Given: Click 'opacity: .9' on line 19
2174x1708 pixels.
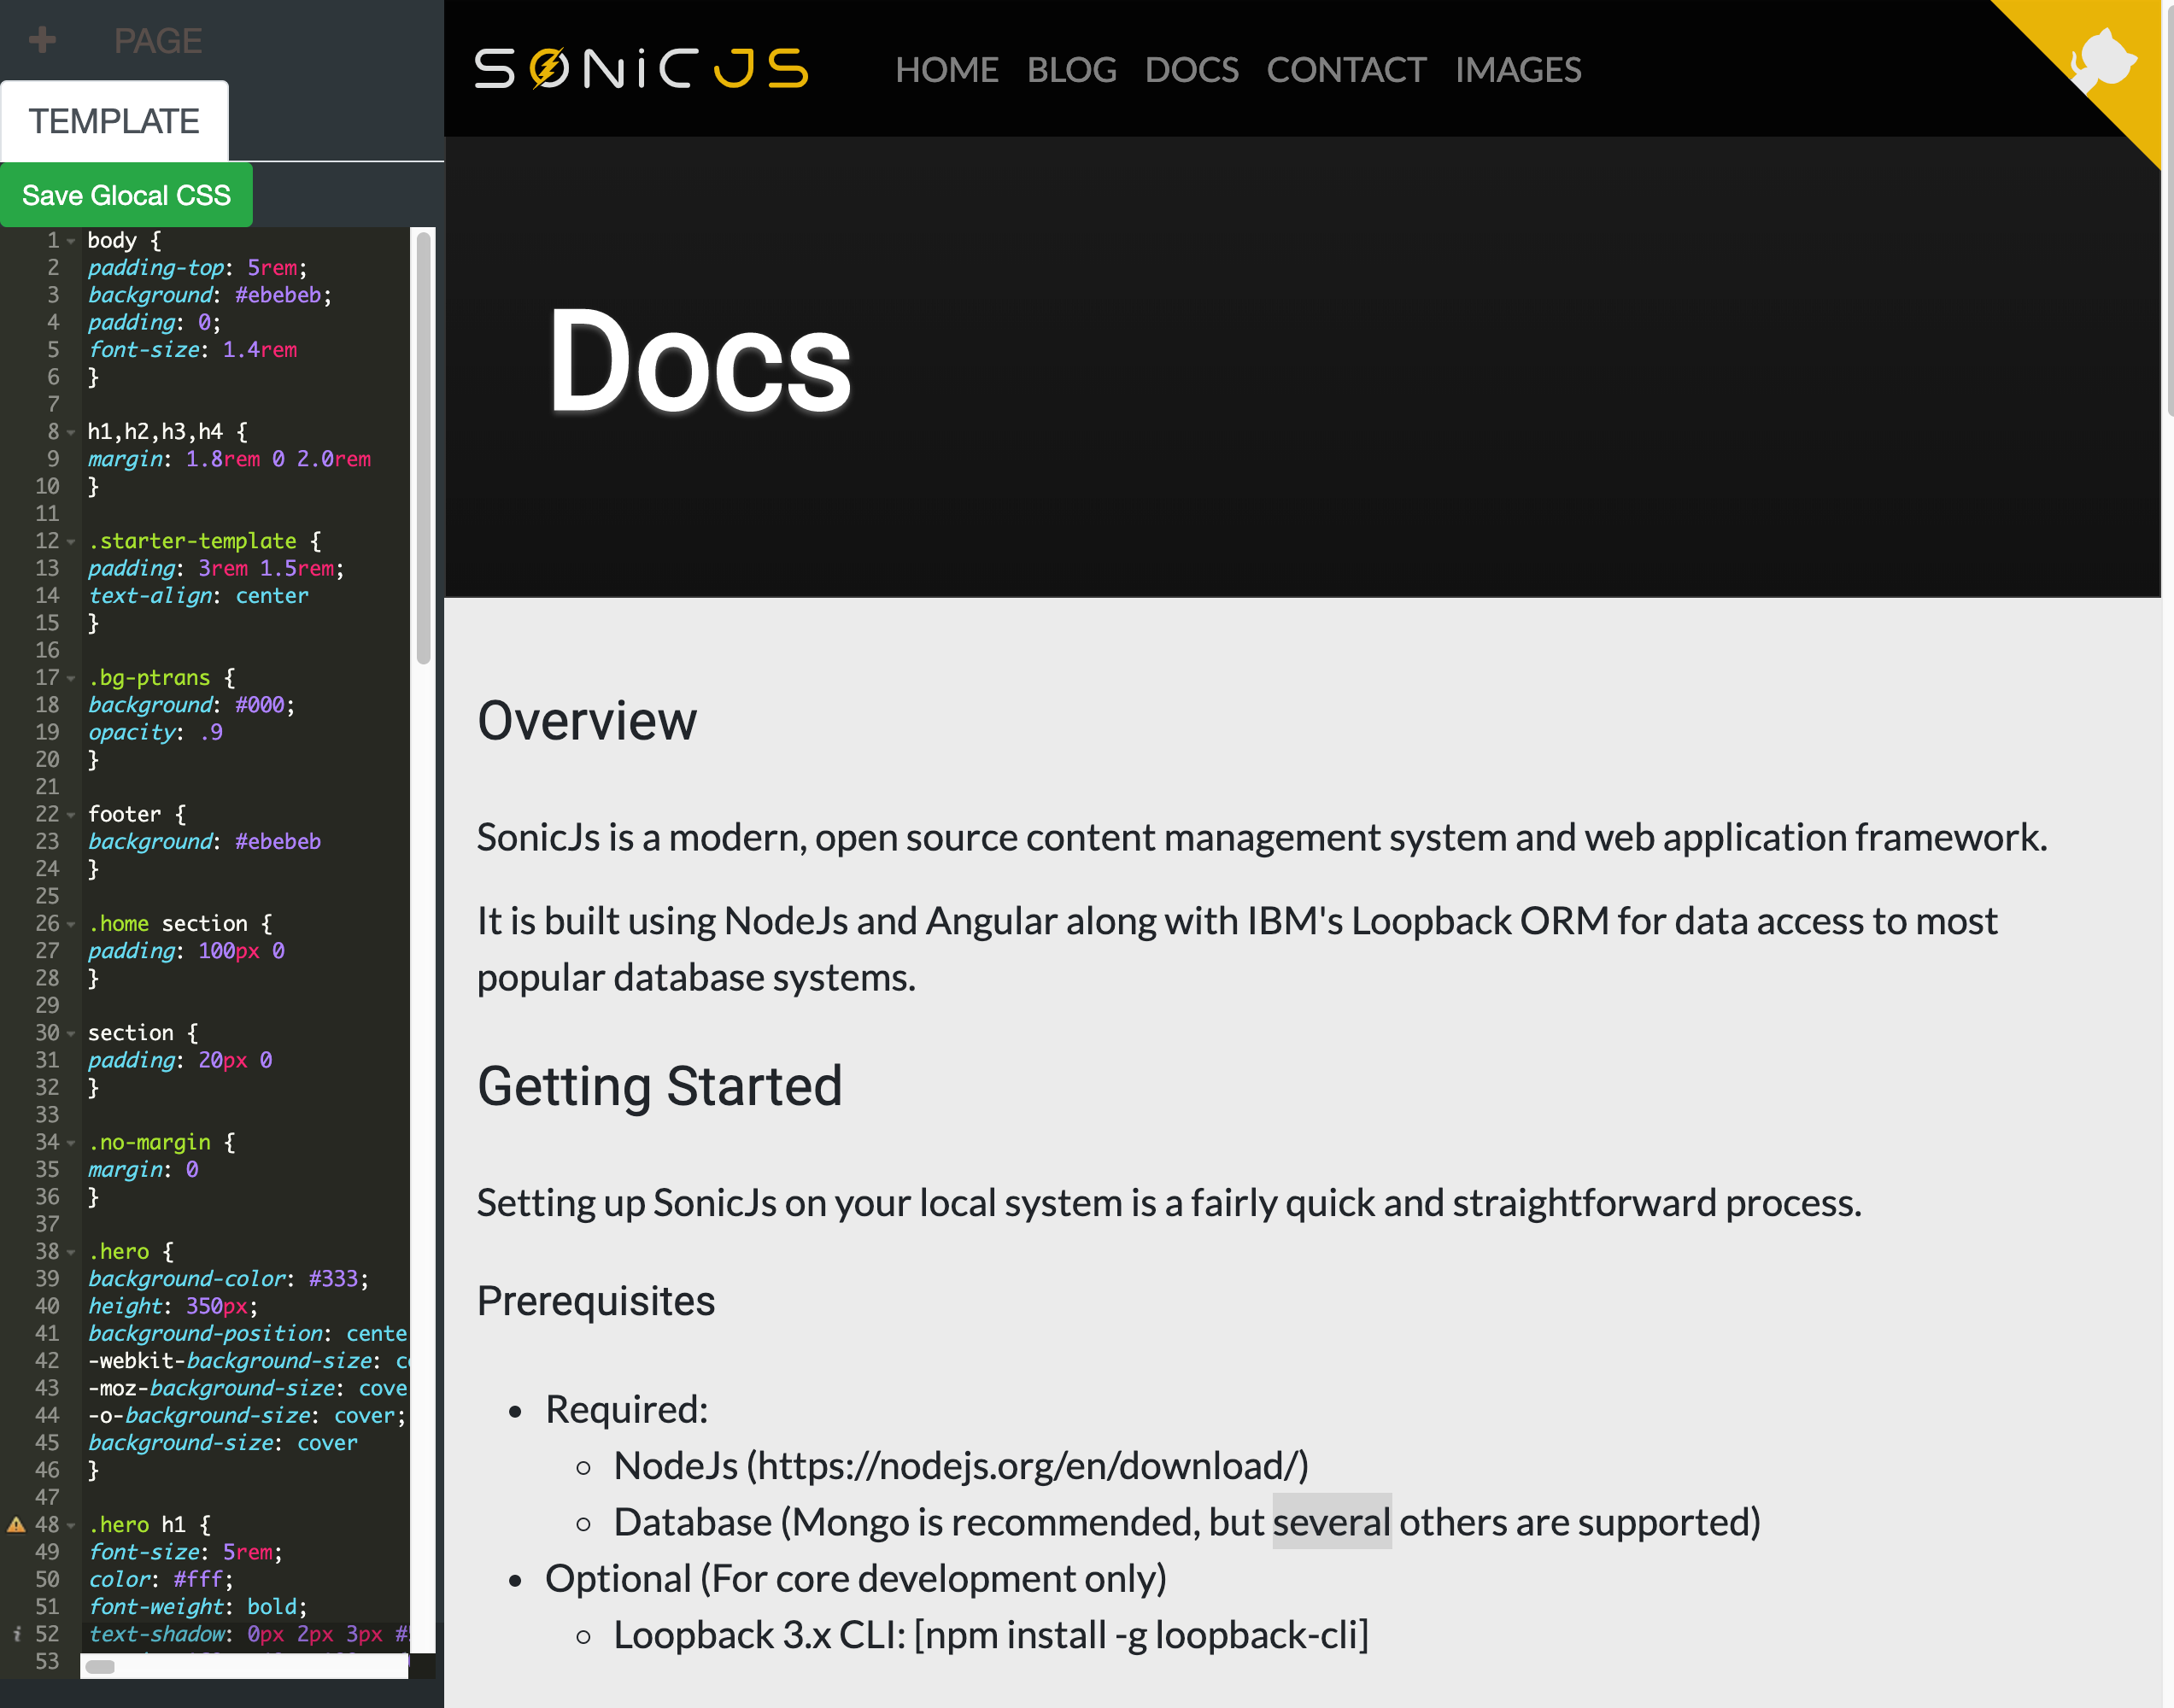Looking at the screenshot, I should pos(155,732).
